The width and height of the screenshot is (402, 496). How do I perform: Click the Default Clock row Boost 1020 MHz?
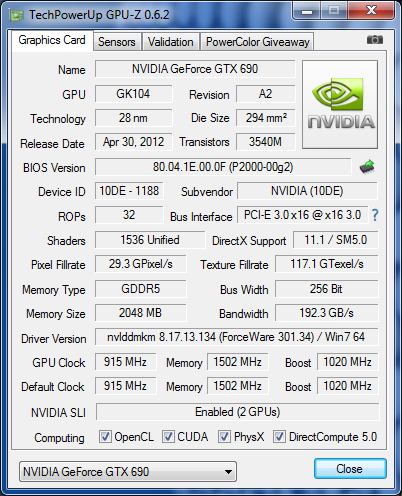pos(347,386)
